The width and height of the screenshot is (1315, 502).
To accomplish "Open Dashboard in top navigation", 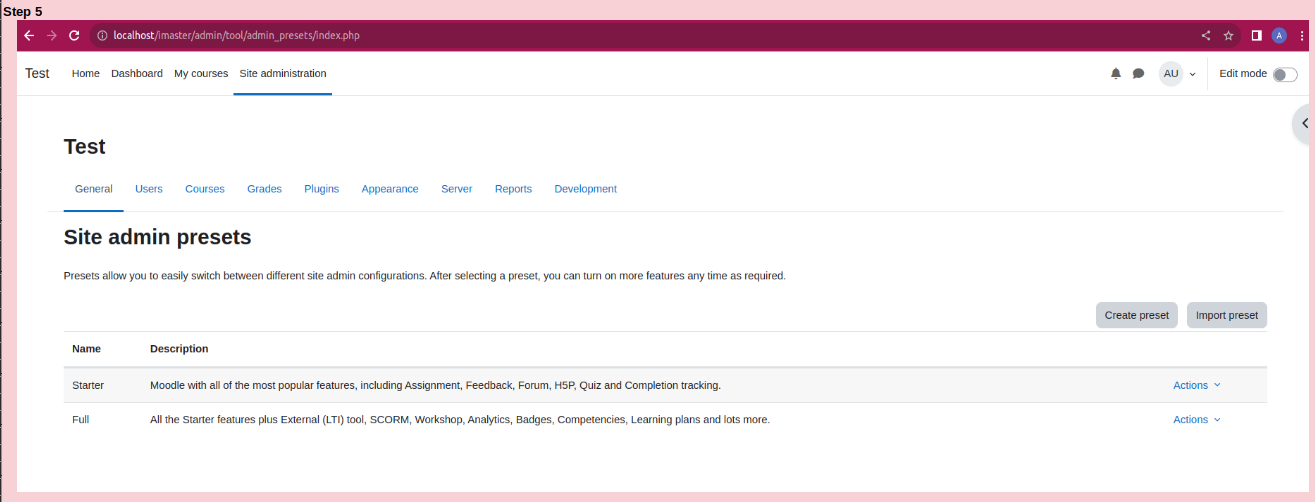I will coord(137,73).
